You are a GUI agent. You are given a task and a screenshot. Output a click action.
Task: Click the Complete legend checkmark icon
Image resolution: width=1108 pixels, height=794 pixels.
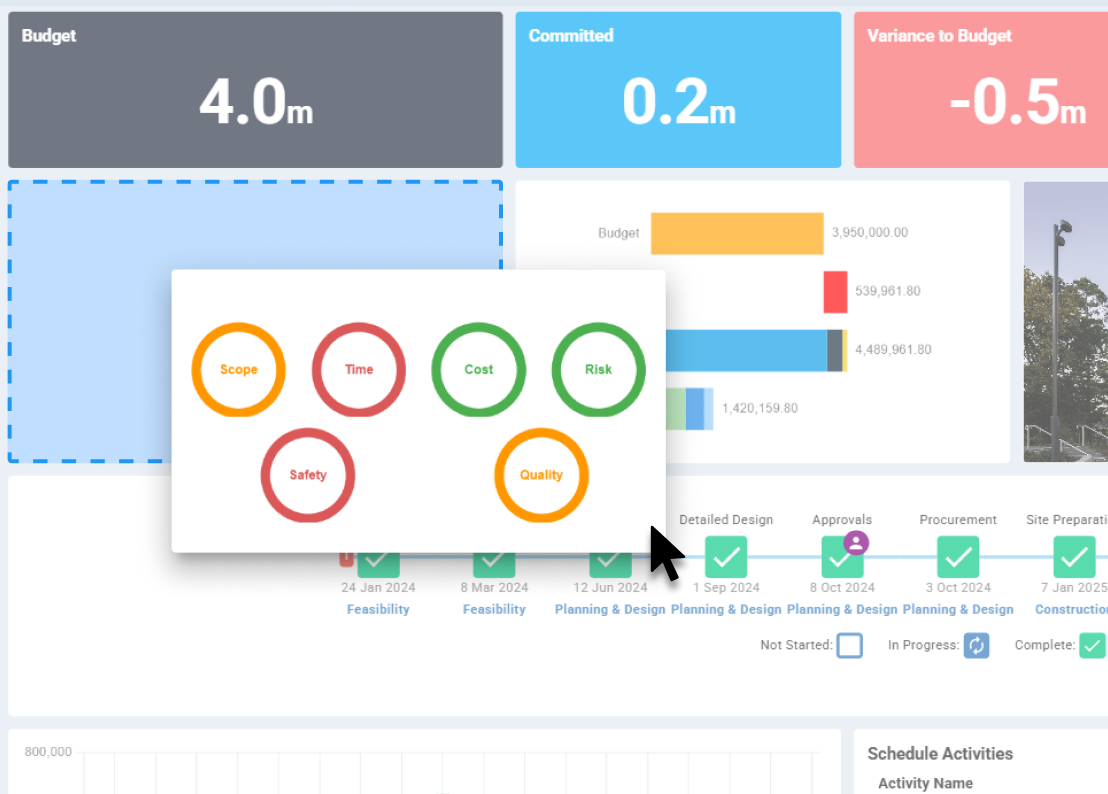[1090, 645]
